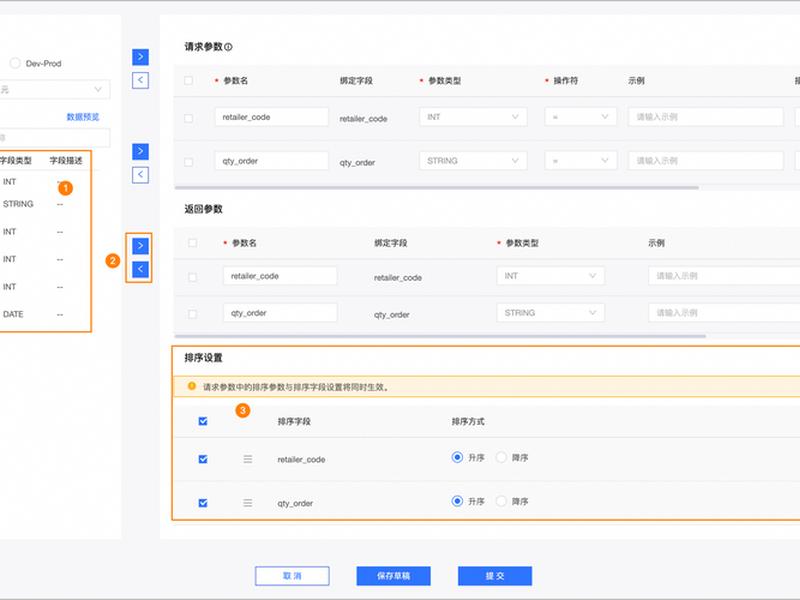Uncheck retailer_code in sort settings
This screenshot has height=600, width=800.
(x=203, y=459)
